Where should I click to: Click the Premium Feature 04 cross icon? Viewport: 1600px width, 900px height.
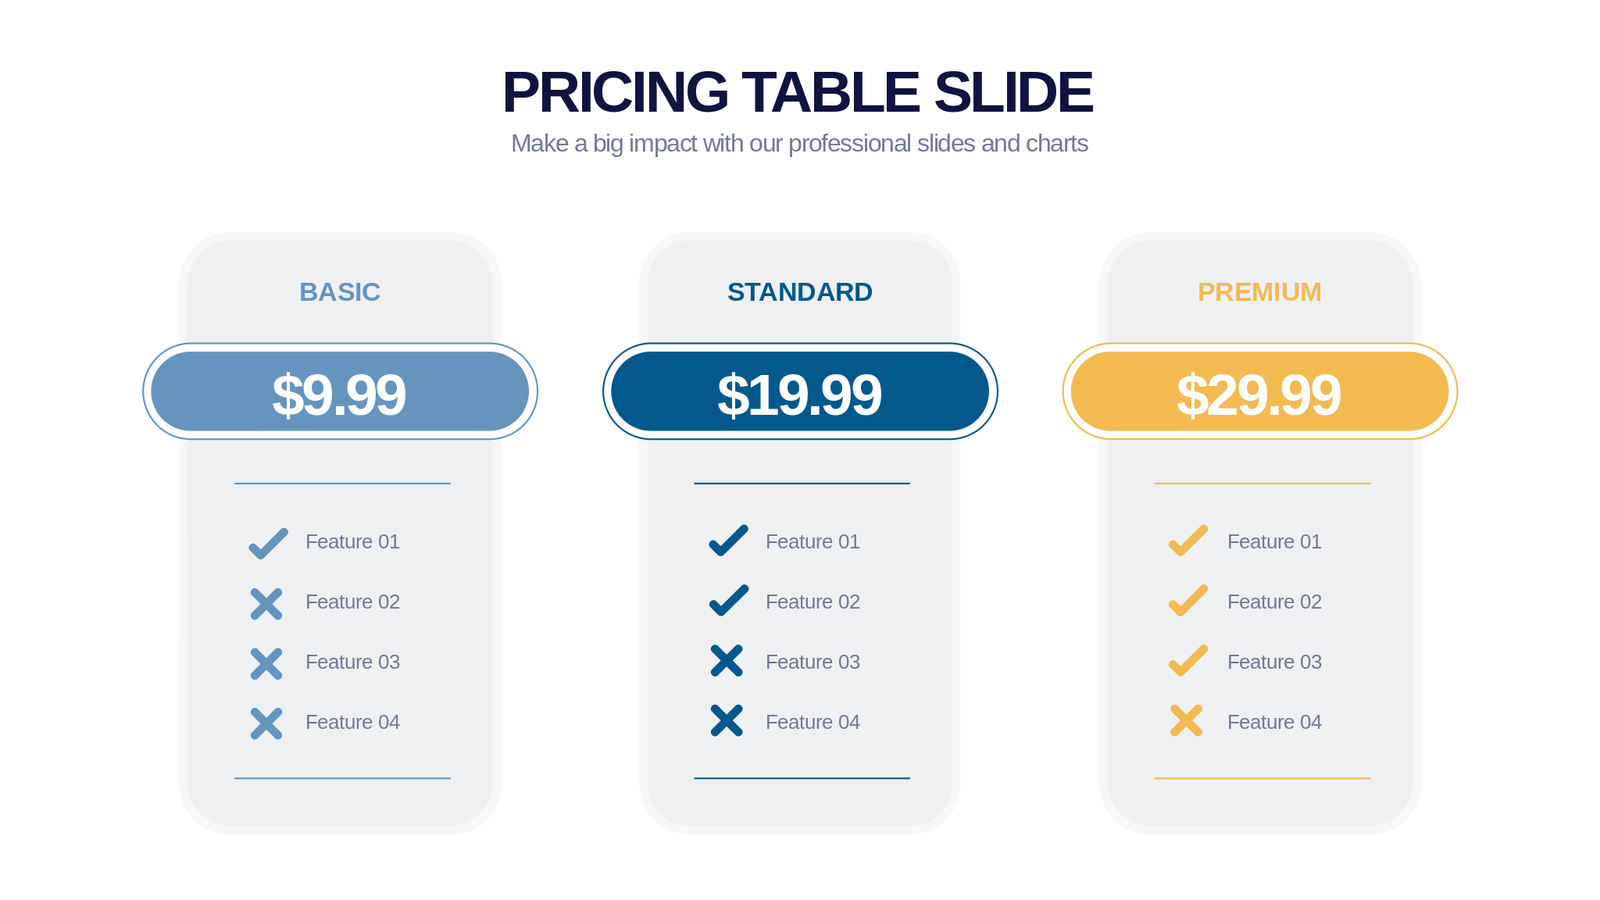pos(1186,721)
